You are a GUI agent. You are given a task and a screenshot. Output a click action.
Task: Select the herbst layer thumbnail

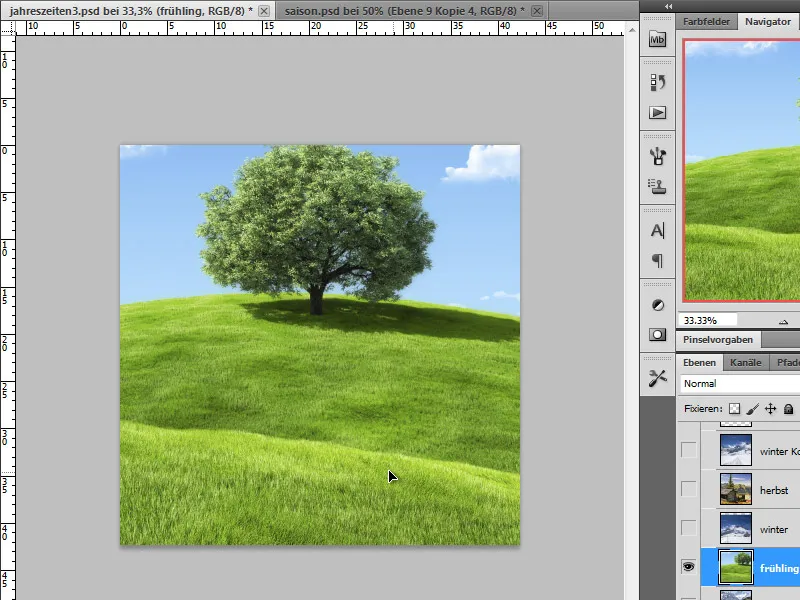click(736, 489)
